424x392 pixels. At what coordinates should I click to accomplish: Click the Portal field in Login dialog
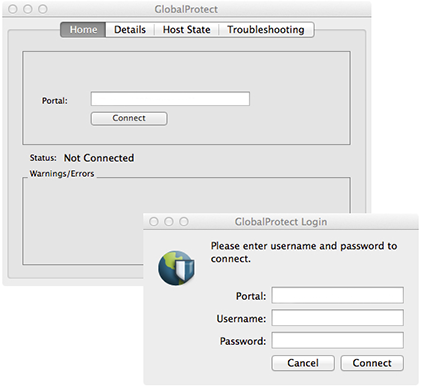337,295
